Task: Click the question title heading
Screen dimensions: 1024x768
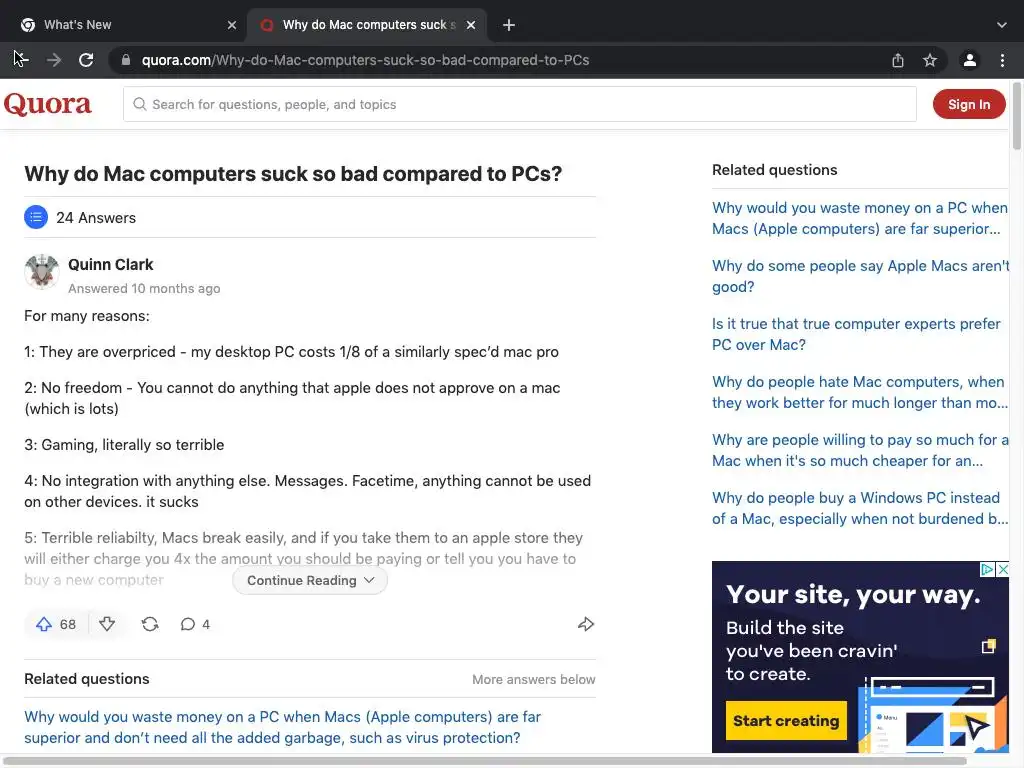Action: click(293, 174)
